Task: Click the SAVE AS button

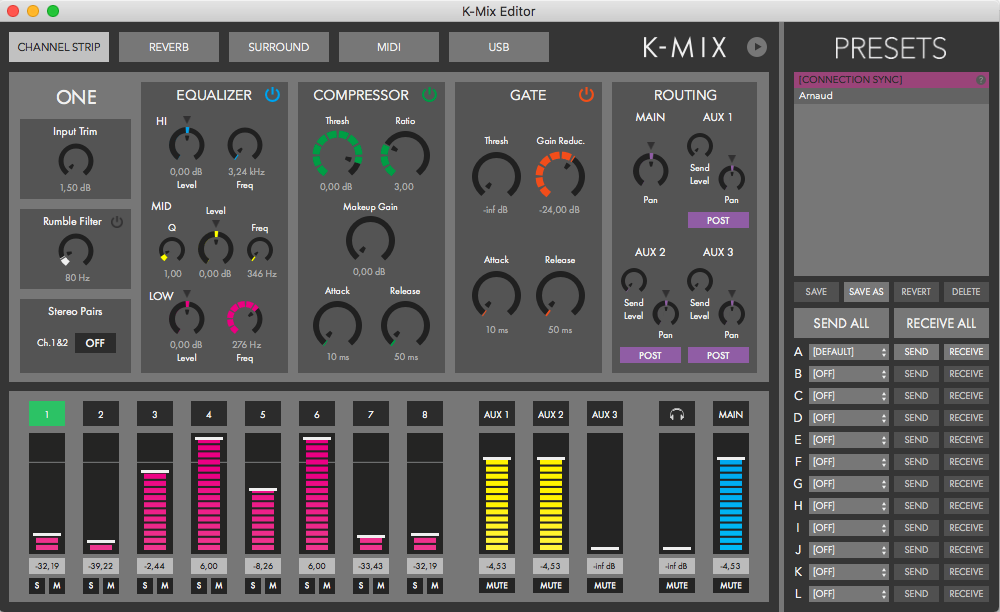Action: point(866,291)
